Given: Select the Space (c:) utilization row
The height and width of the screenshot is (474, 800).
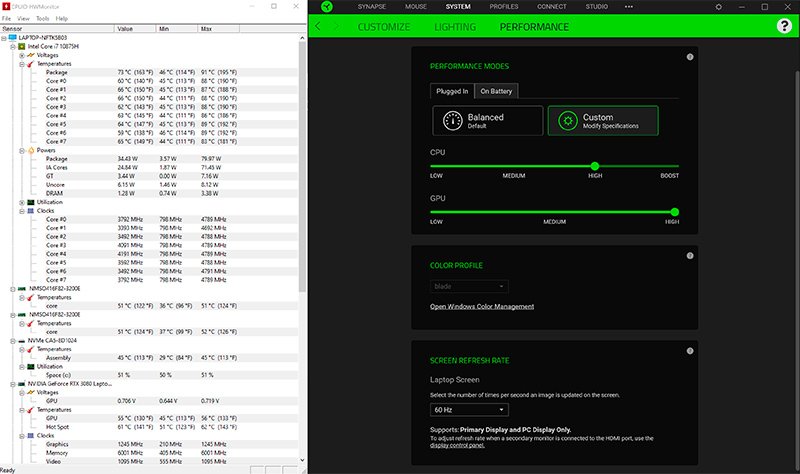Looking at the screenshot, I should pyautogui.click(x=149, y=375).
